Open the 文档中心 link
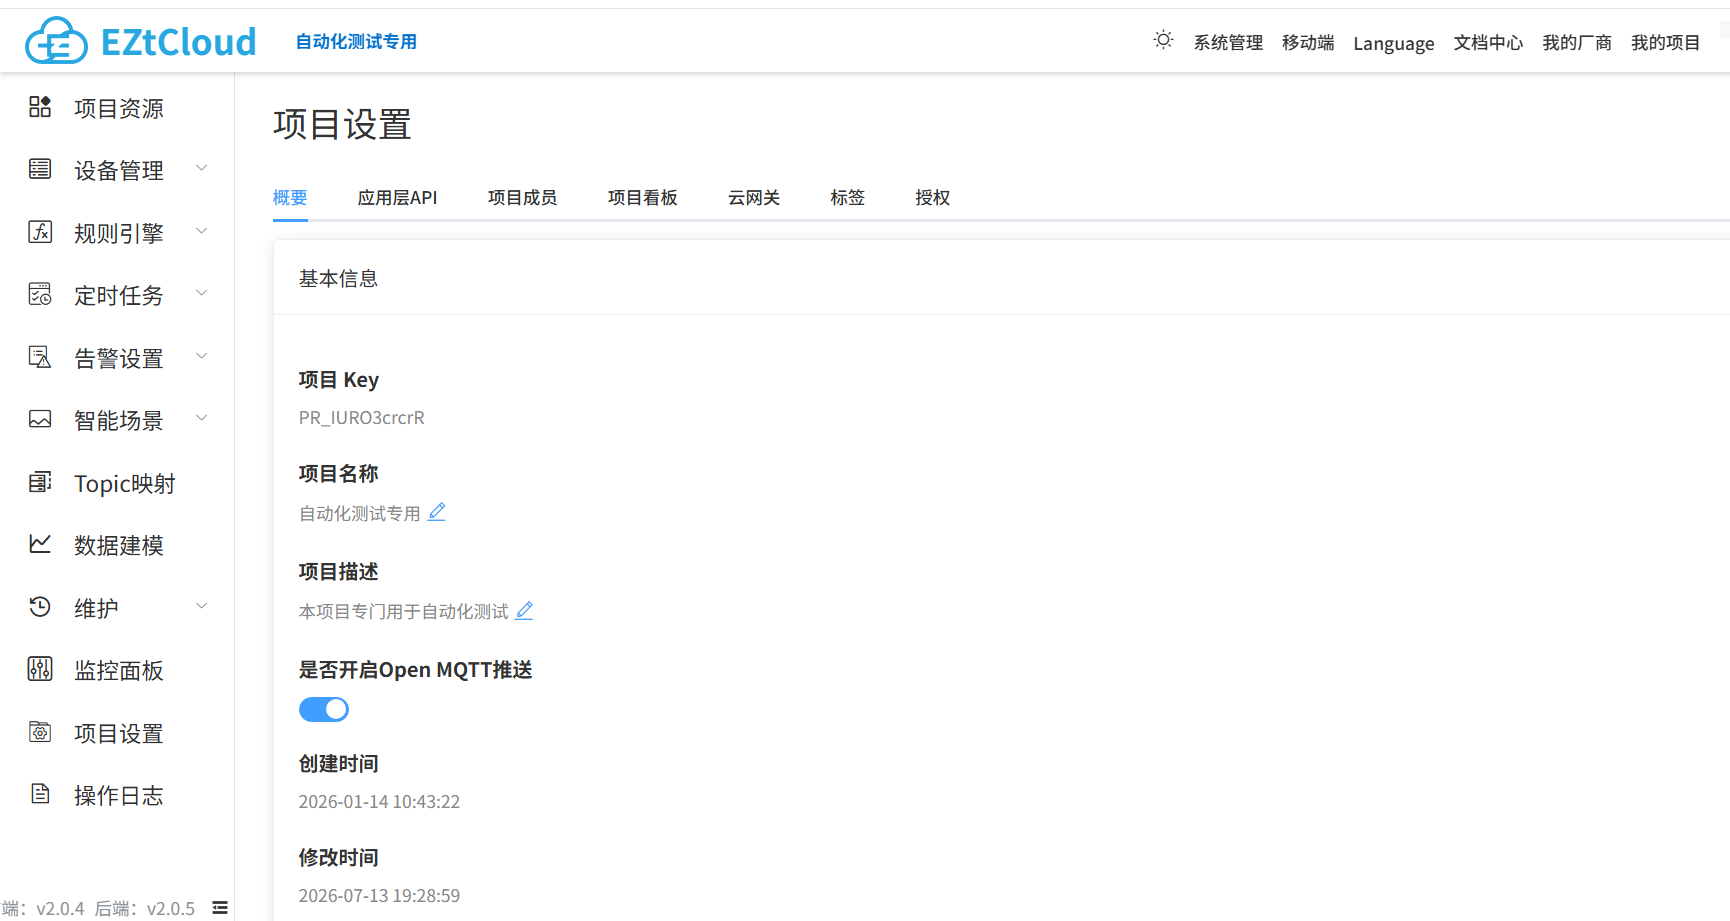The width and height of the screenshot is (1730, 921). point(1488,42)
